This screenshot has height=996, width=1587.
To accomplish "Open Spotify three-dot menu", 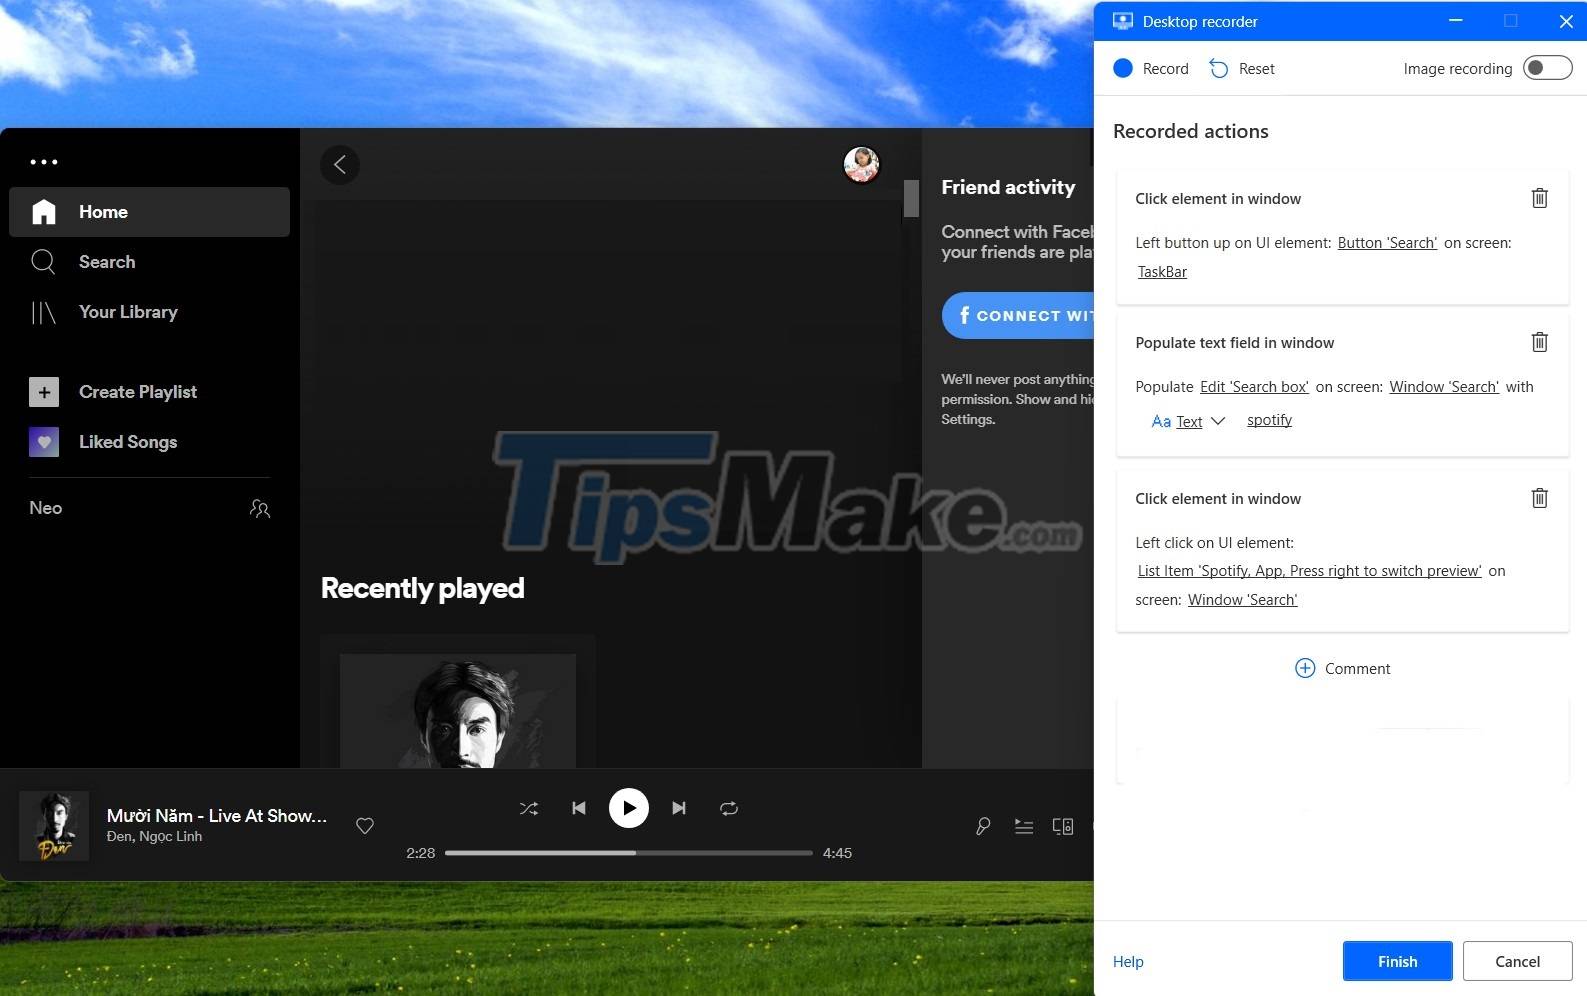I will click(44, 162).
